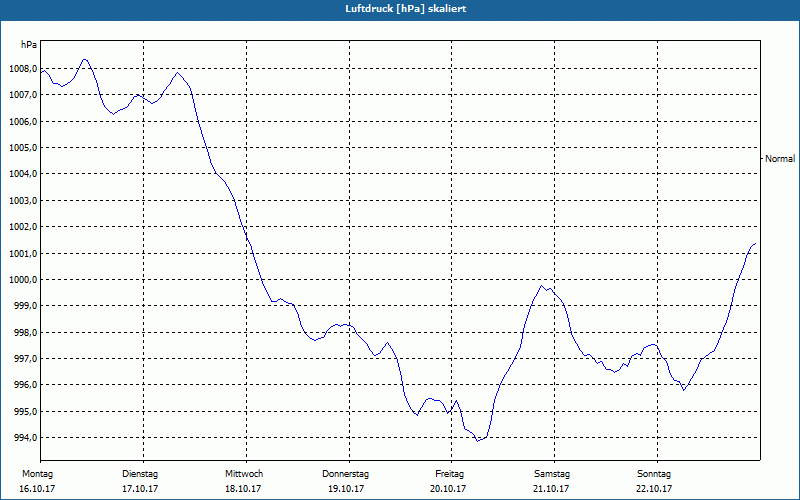Click the '1000,0' y-axis label
This screenshot has height=500, width=800.
pos(23,280)
